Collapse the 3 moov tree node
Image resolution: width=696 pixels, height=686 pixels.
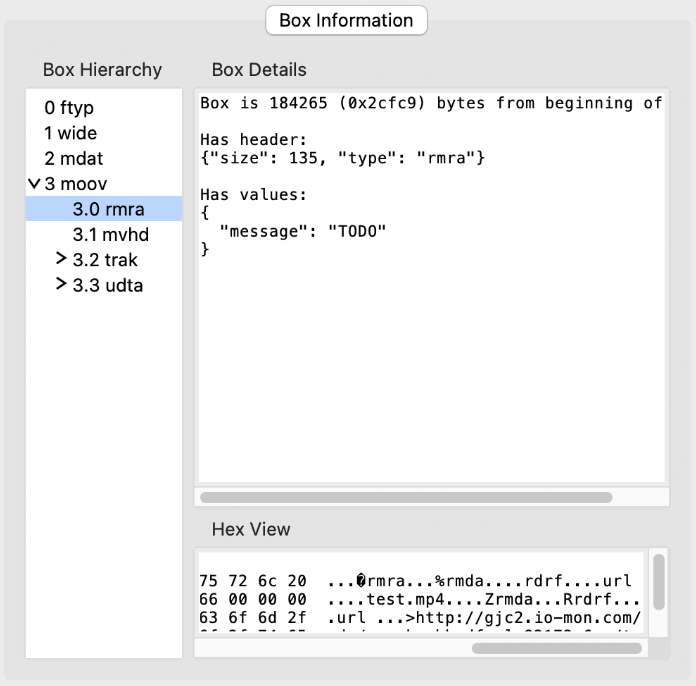(35, 184)
